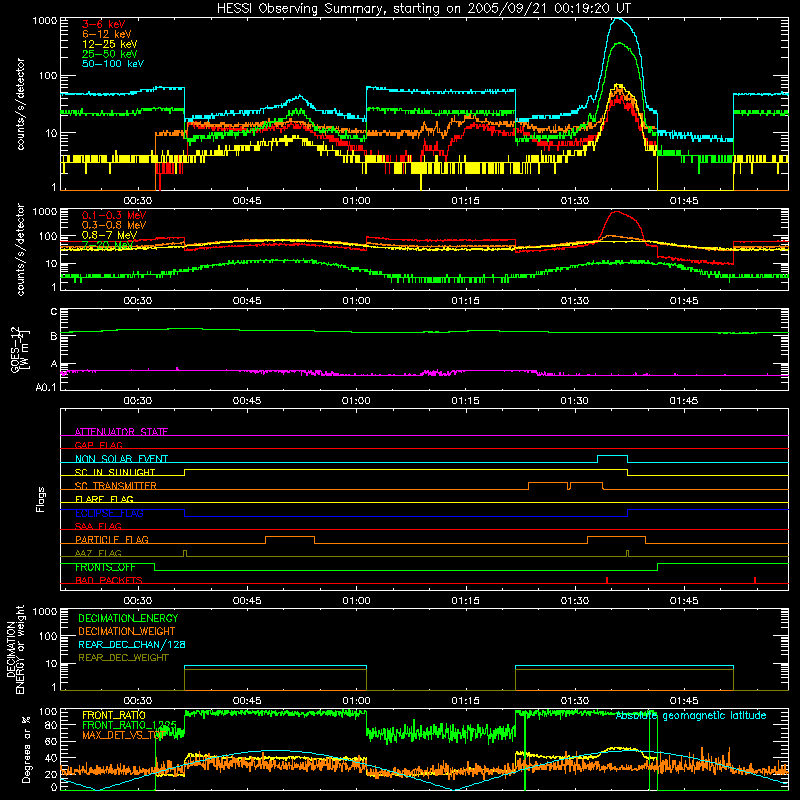This screenshot has width=800, height=800.
Task: Click the '0.8-7 MeV' legend label
Action: point(109,235)
